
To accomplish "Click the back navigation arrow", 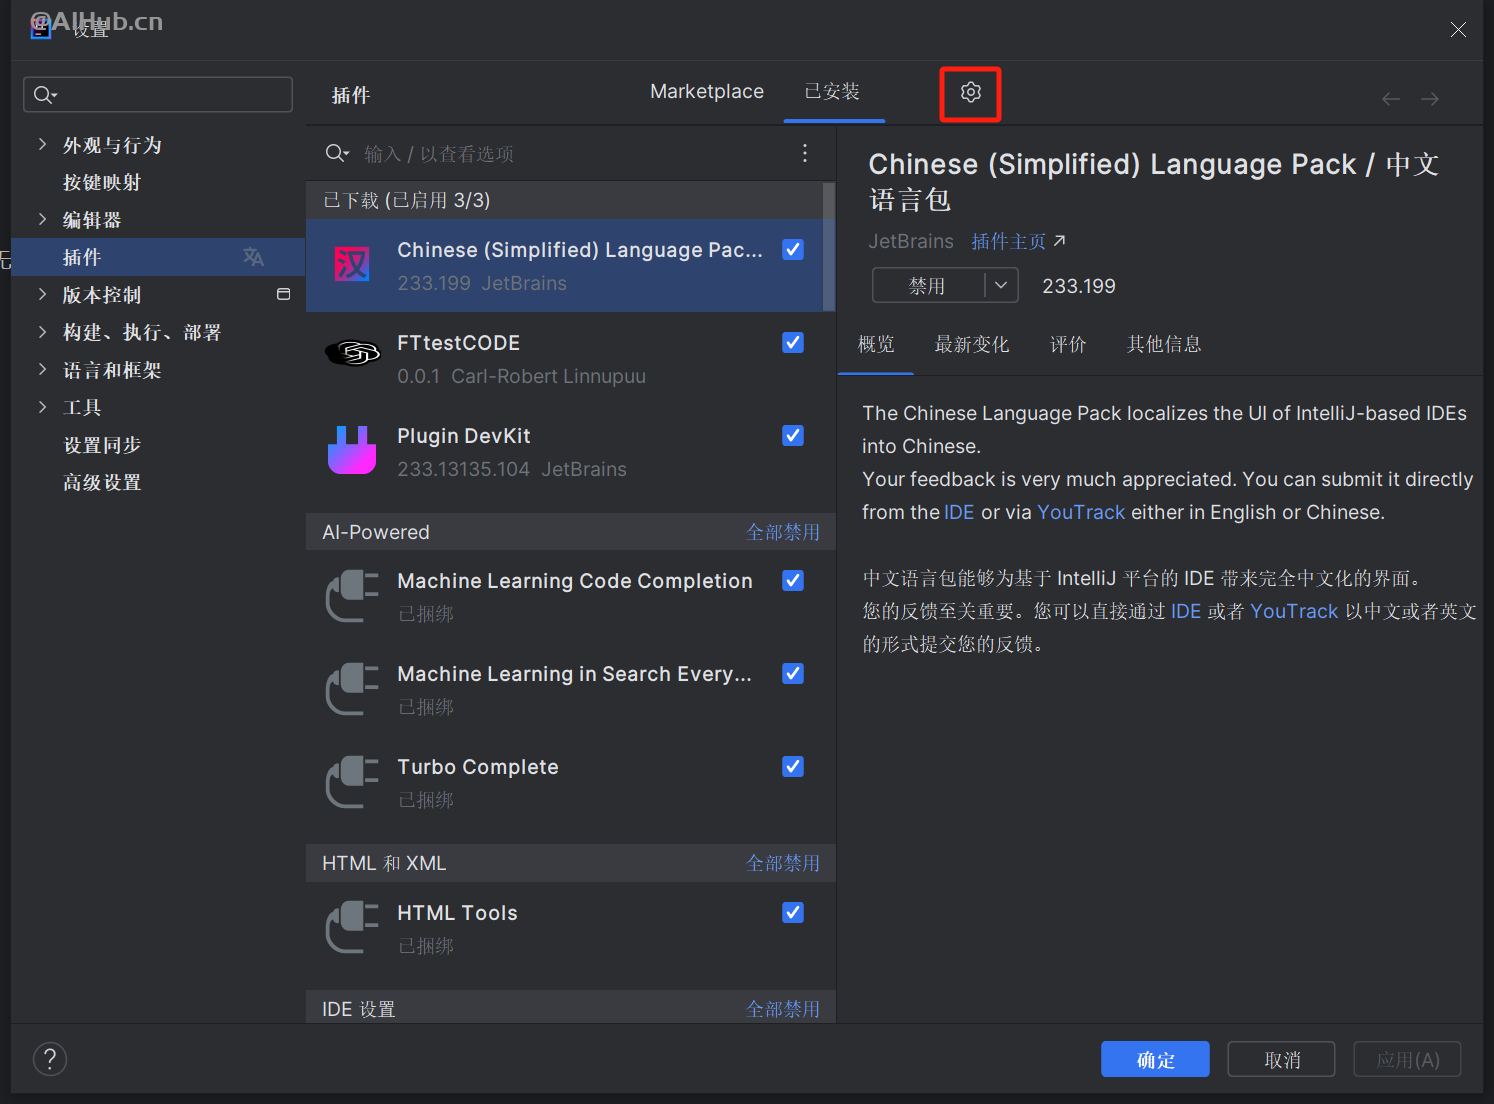I will click(x=1390, y=99).
